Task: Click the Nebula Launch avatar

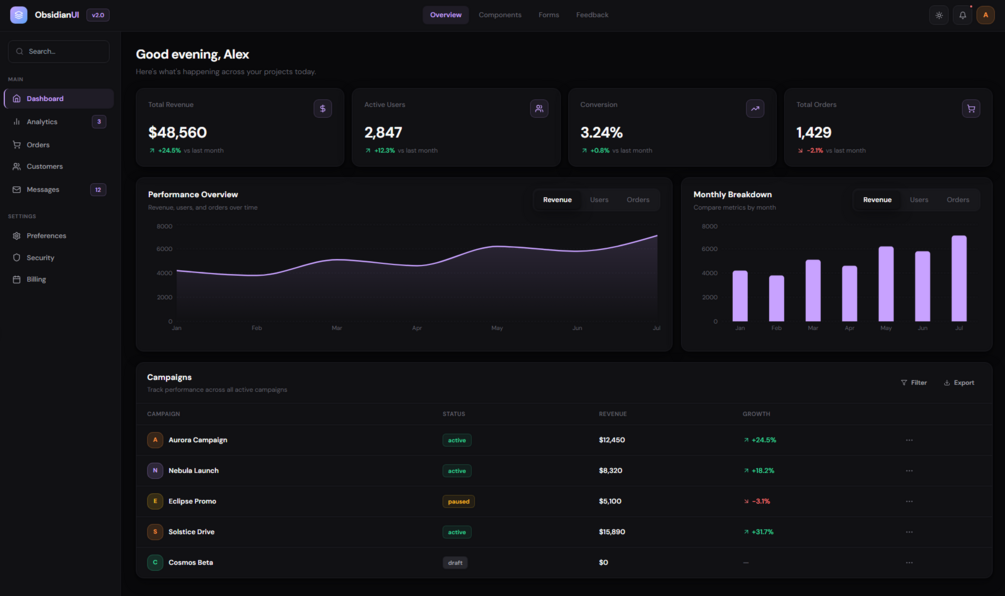Action: click(155, 470)
